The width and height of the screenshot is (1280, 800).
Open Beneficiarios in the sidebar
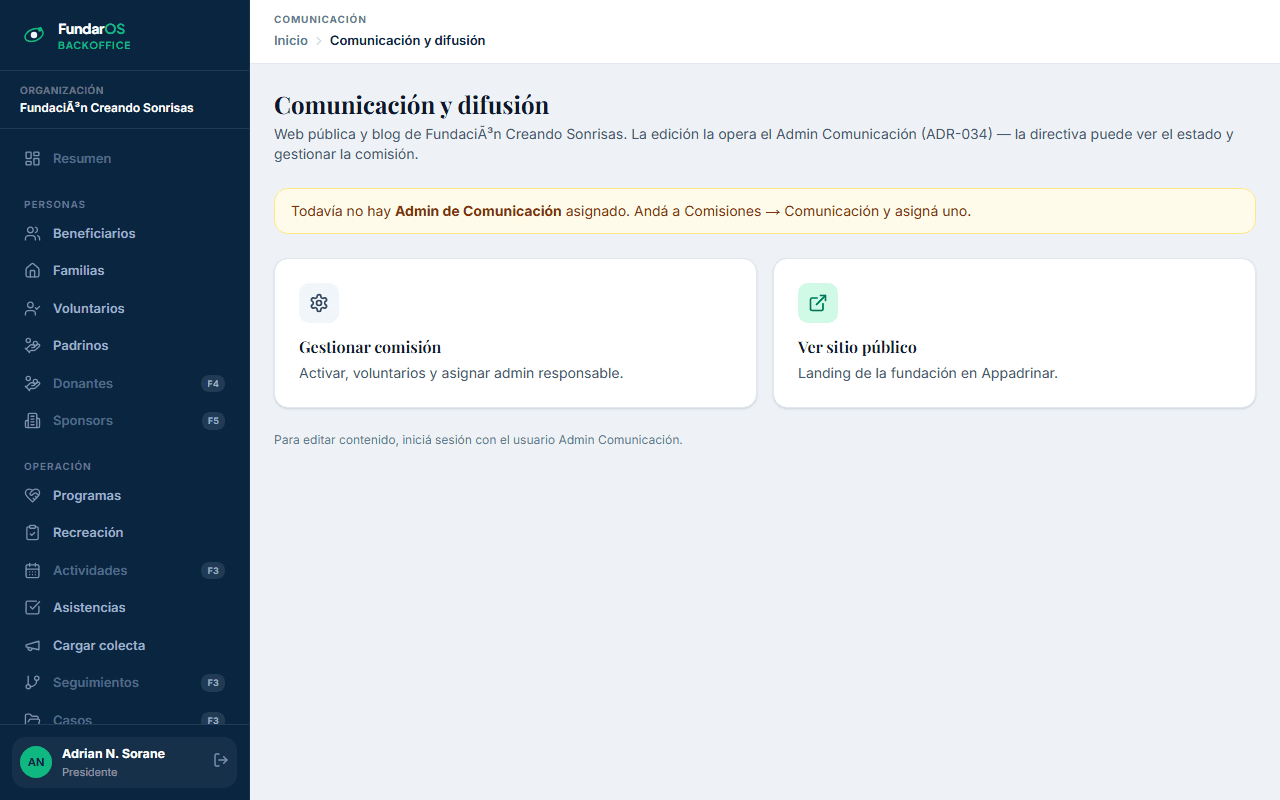click(x=124, y=233)
